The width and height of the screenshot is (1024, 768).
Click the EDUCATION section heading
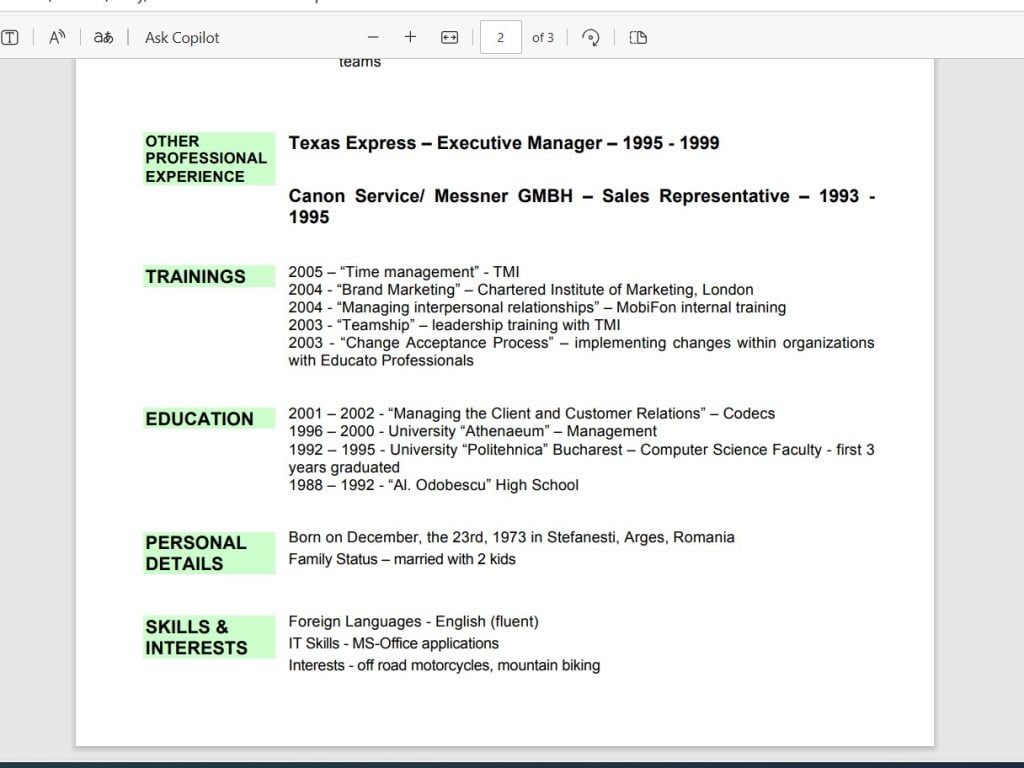pyautogui.click(x=199, y=419)
